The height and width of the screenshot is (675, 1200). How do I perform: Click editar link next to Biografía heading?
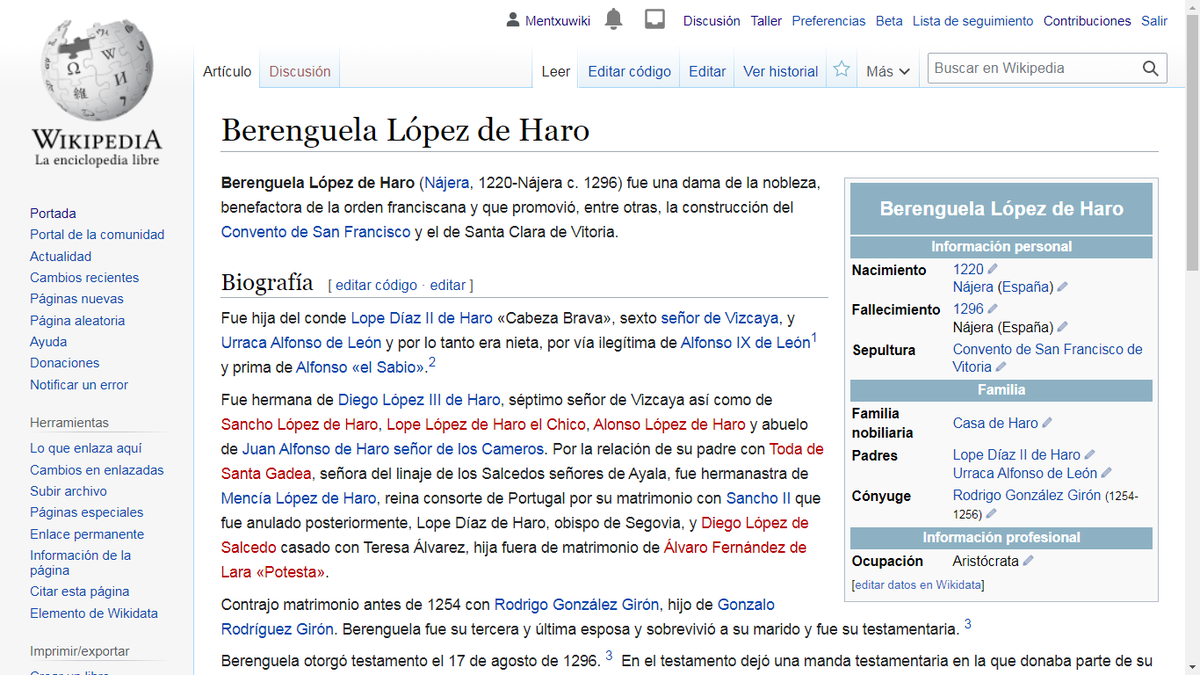448,285
